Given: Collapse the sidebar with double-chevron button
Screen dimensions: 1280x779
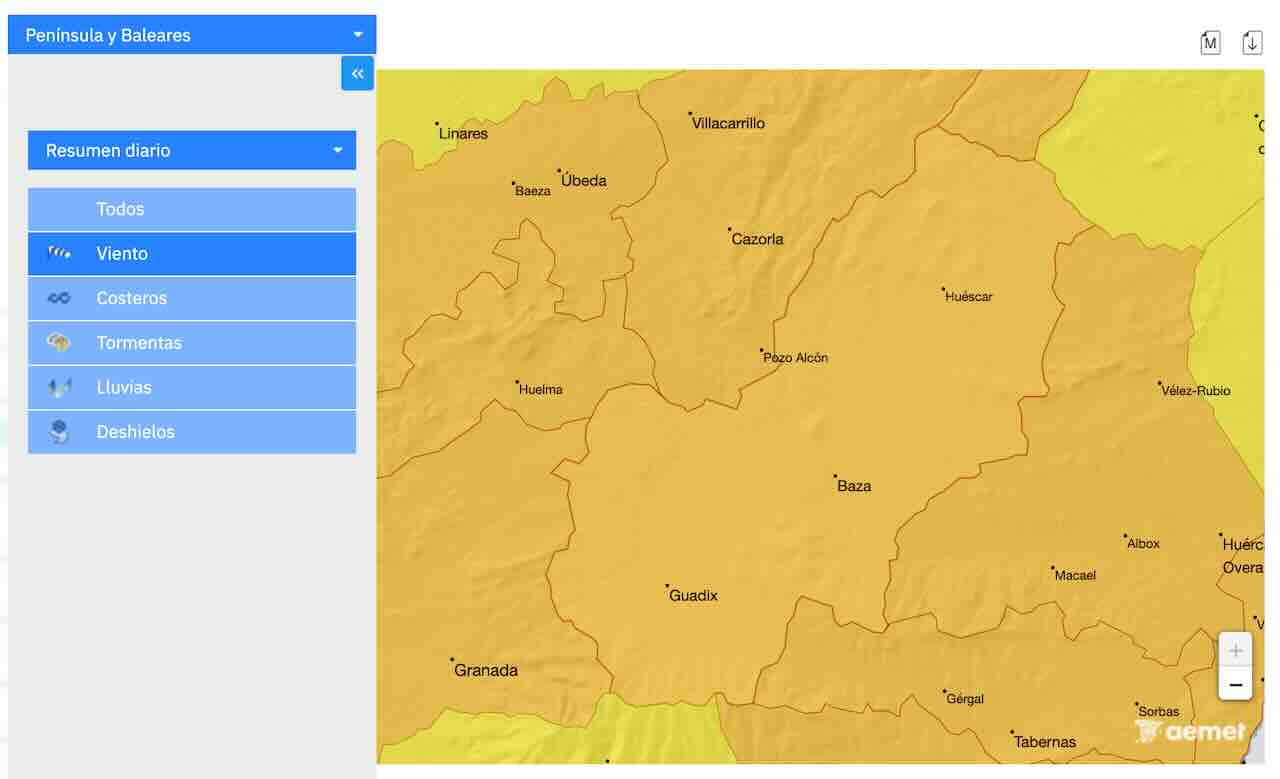Looking at the screenshot, I should point(357,73).
